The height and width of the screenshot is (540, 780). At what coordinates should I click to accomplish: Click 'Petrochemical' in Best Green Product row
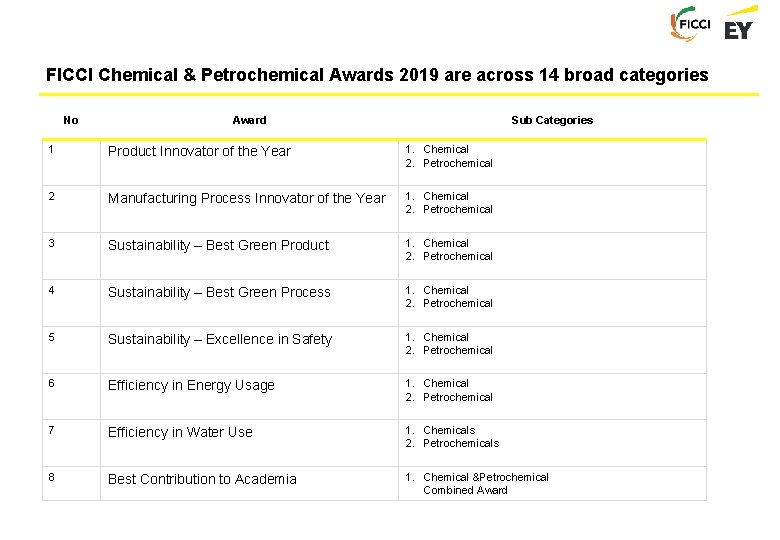[x=458, y=256]
